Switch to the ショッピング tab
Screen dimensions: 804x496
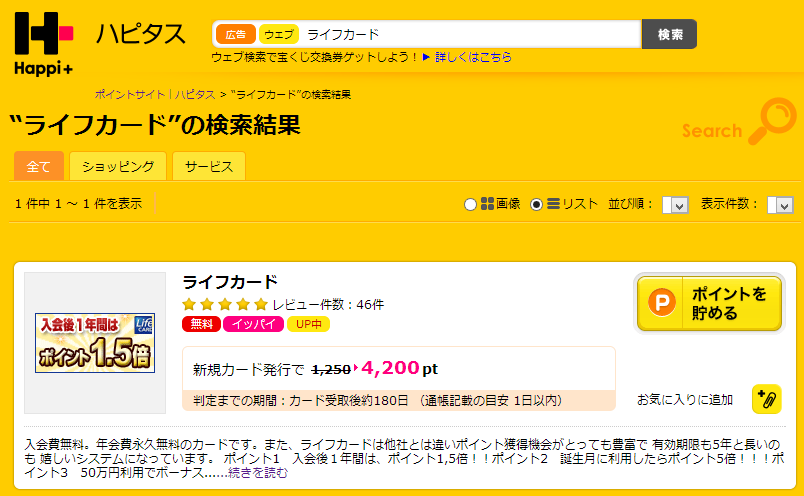pyautogui.click(x=118, y=166)
